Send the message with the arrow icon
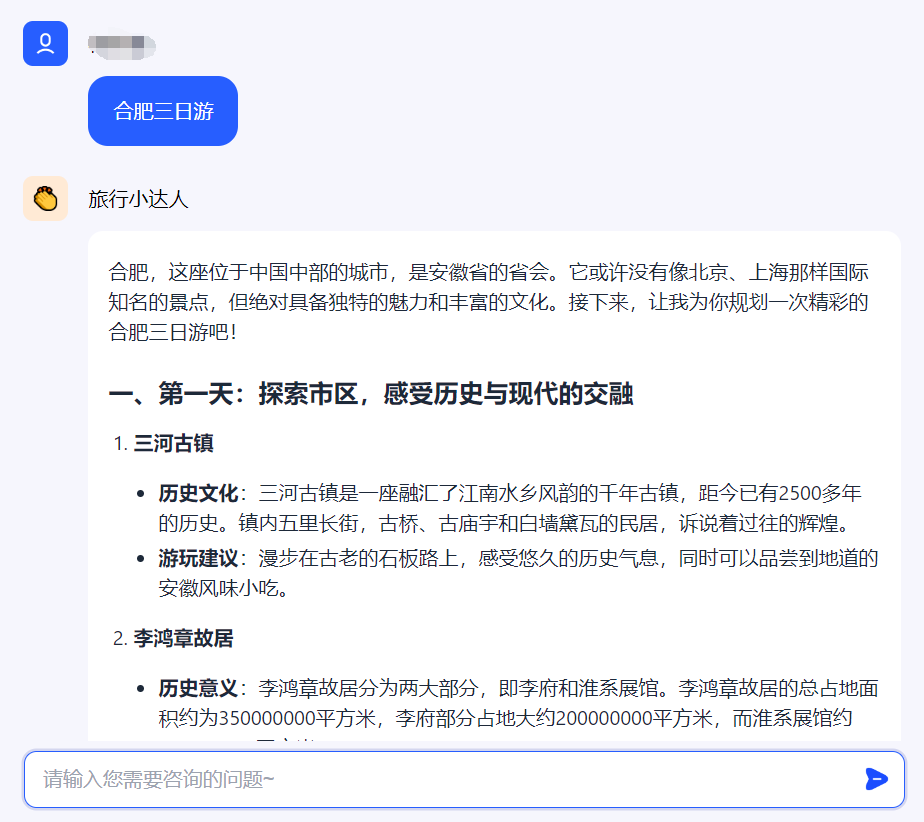Screen dimensions: 924x822 (876, 779)
